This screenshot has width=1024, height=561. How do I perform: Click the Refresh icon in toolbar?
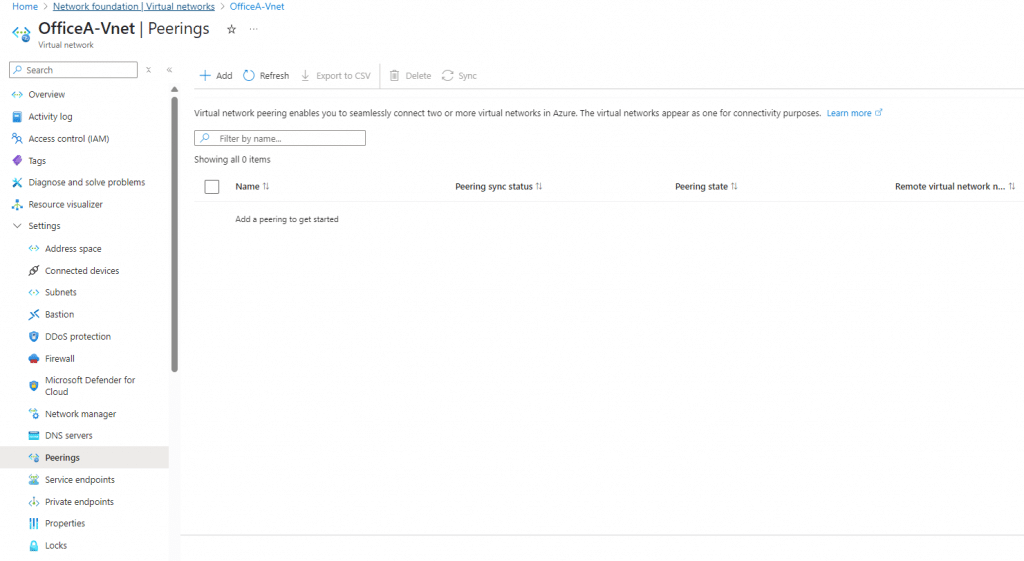249,76
